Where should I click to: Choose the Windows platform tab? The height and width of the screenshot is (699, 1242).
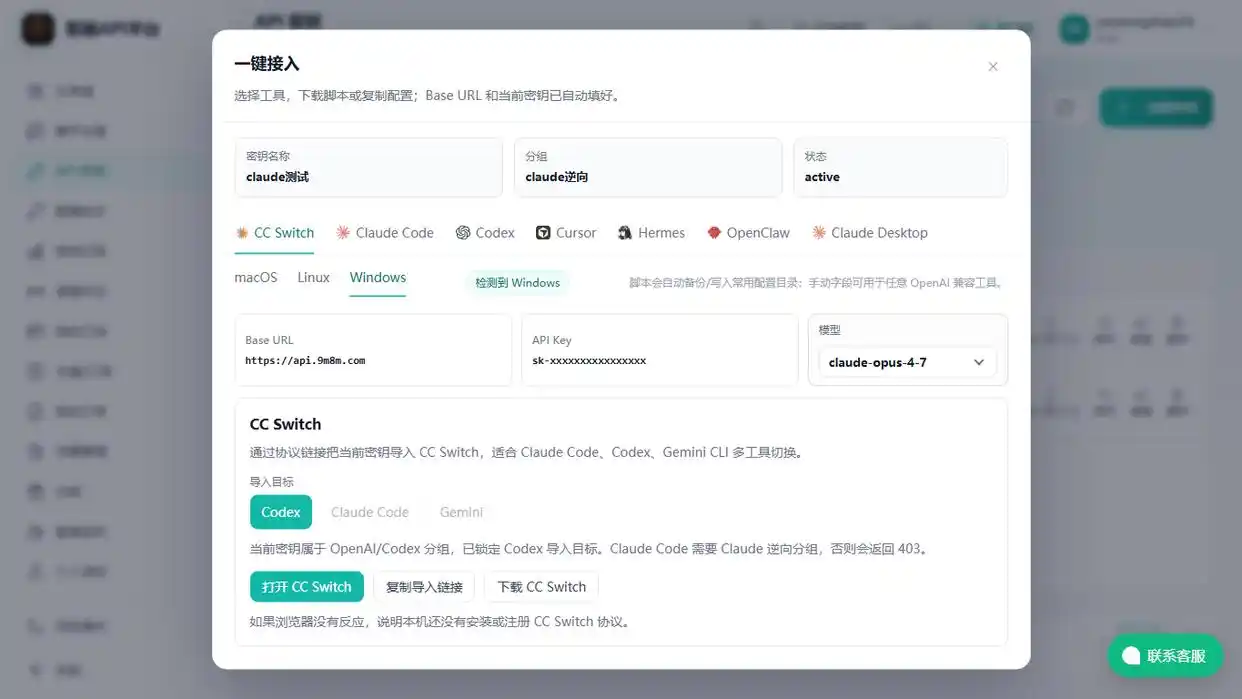378,278
